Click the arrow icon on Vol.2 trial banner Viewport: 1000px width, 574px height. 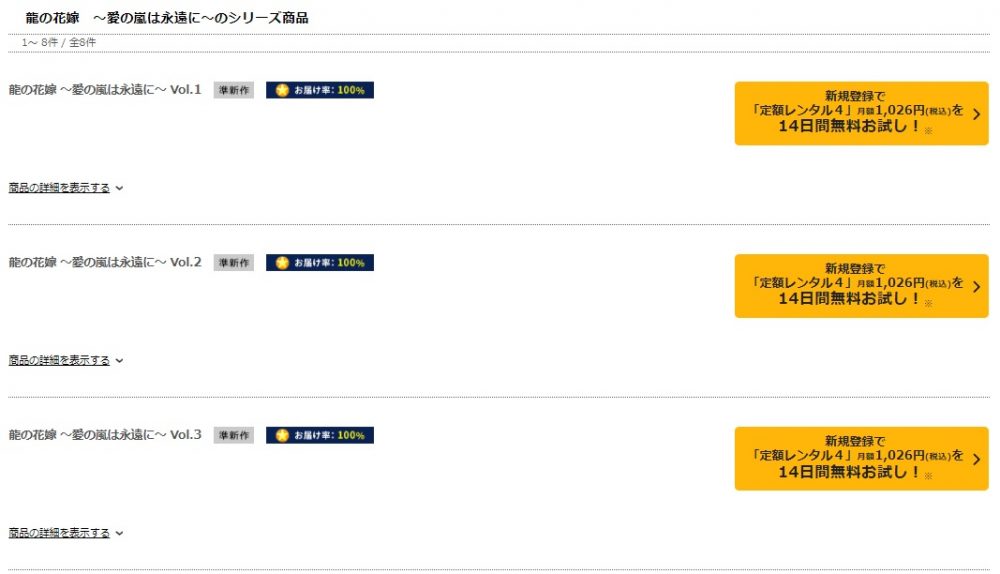[976, 287]
